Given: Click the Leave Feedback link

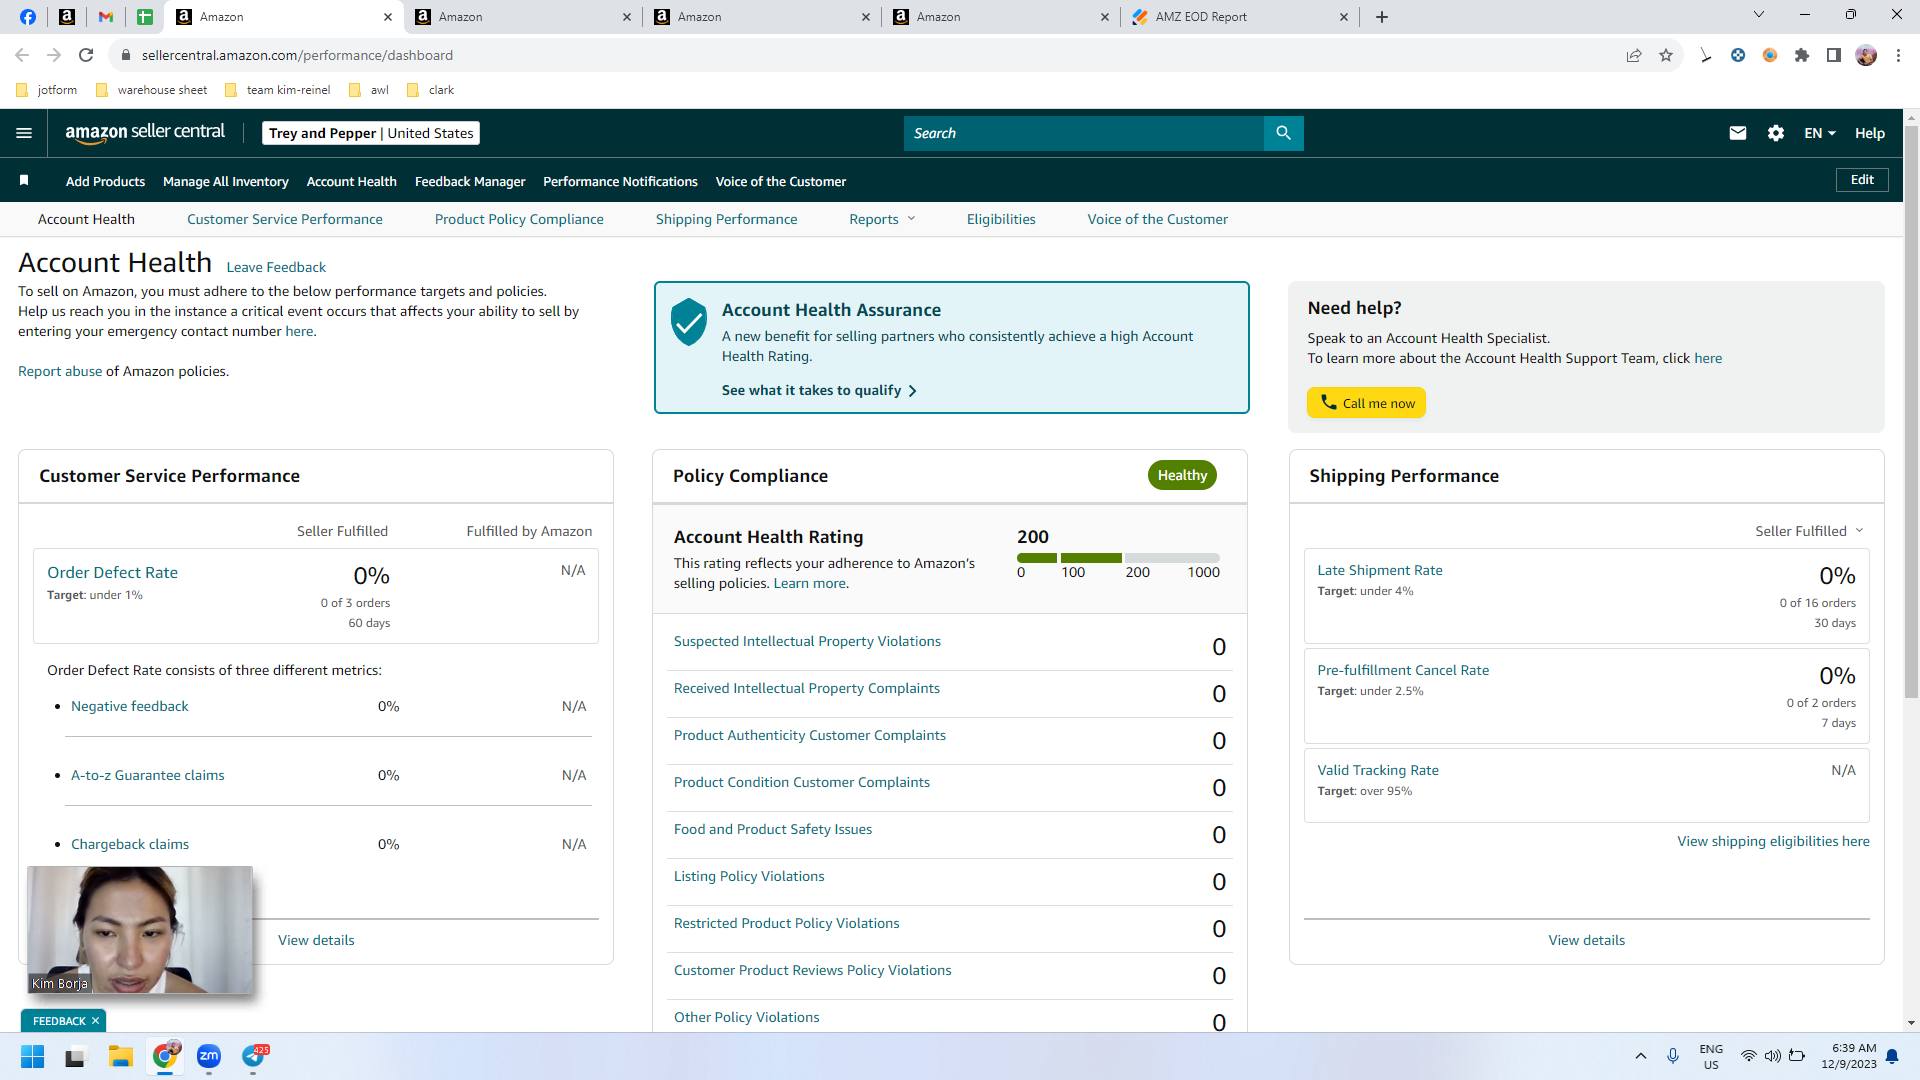Looking at the screenshot, I should tap(276, 267).
